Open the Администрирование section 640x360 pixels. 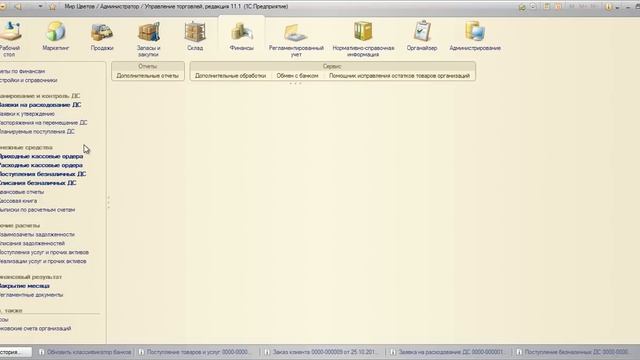[475, 36]
